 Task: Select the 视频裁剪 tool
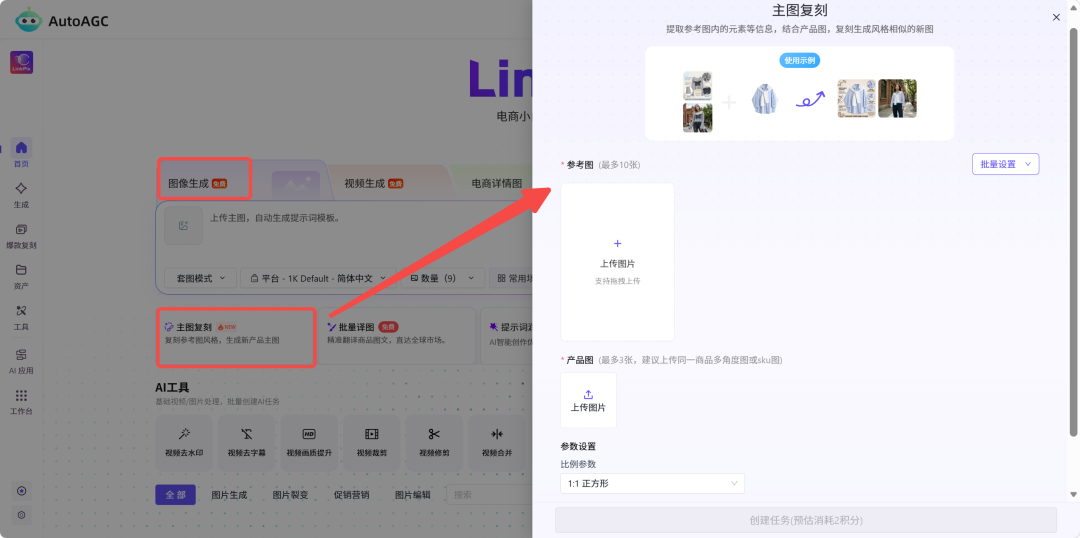point(372,443)
